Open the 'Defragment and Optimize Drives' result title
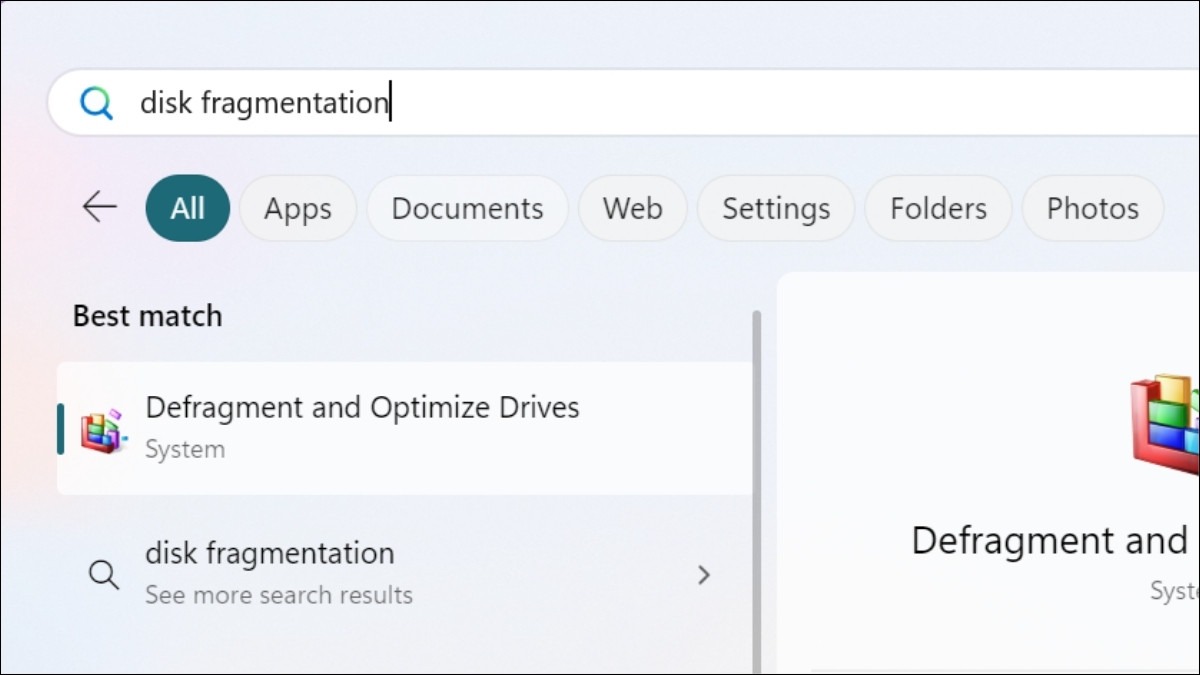The width and height of the screenshot is (1200, 675). 362,408
